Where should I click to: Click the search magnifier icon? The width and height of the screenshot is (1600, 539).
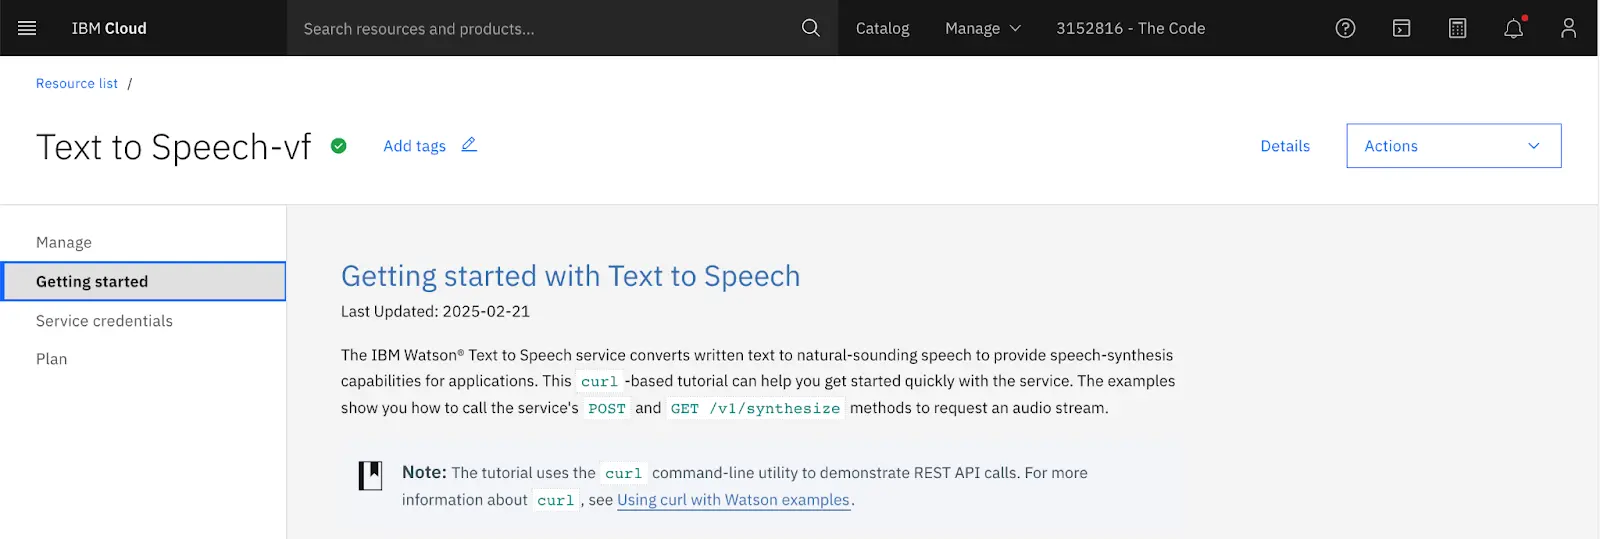point(811,28)
